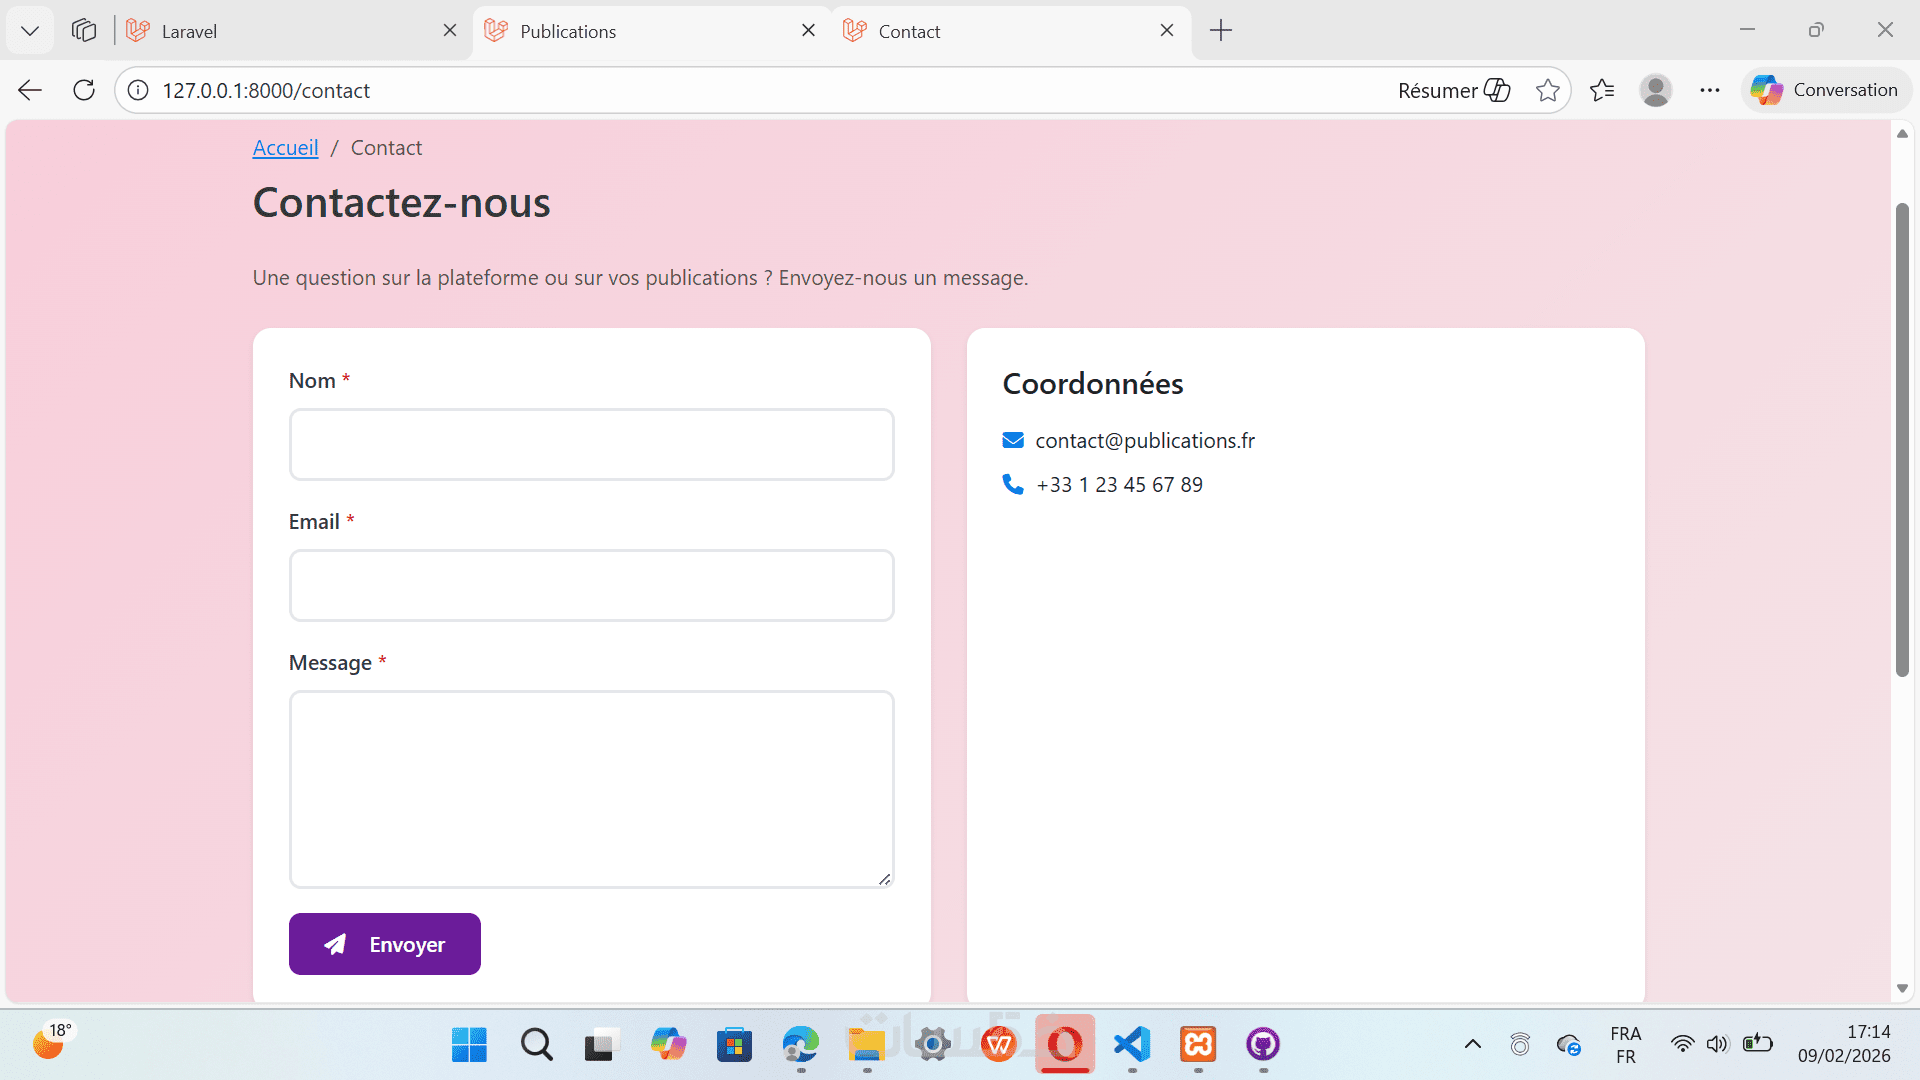The image size is (1920, 1080).
Task: Click the browser back arrow
Action: [x=30, y=90]
